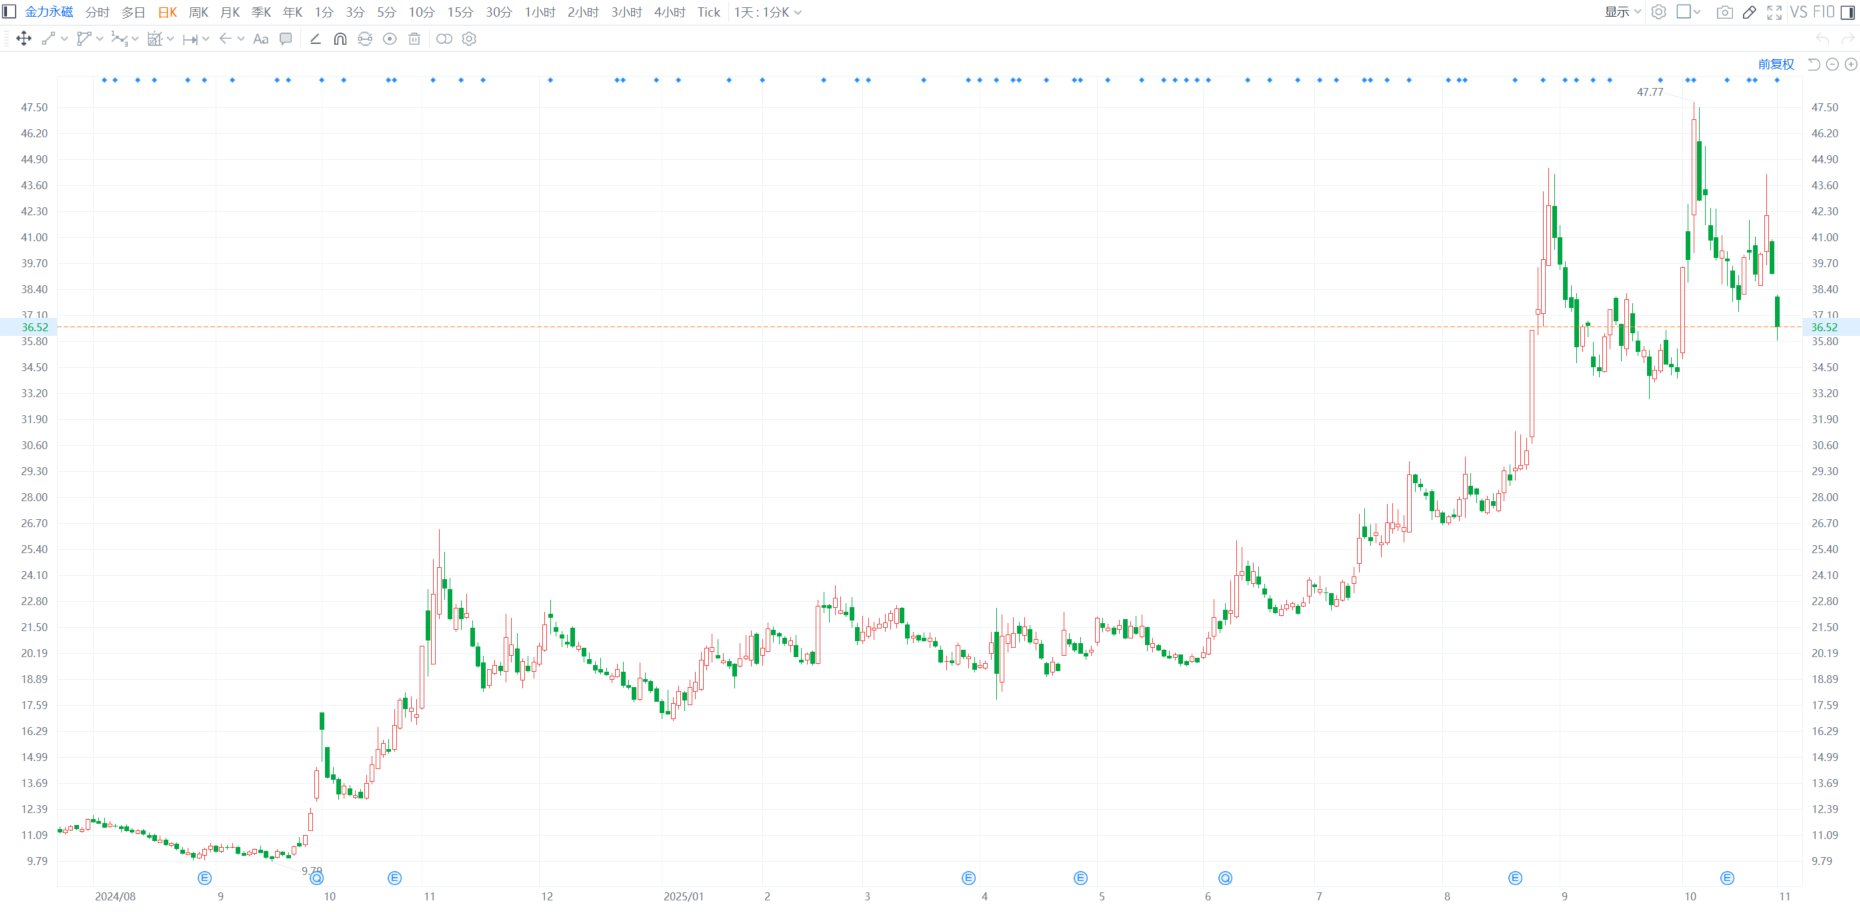Delete drawings with the trash can icon
Viewport: 1860px width, 912px height.
coord(414,39)
